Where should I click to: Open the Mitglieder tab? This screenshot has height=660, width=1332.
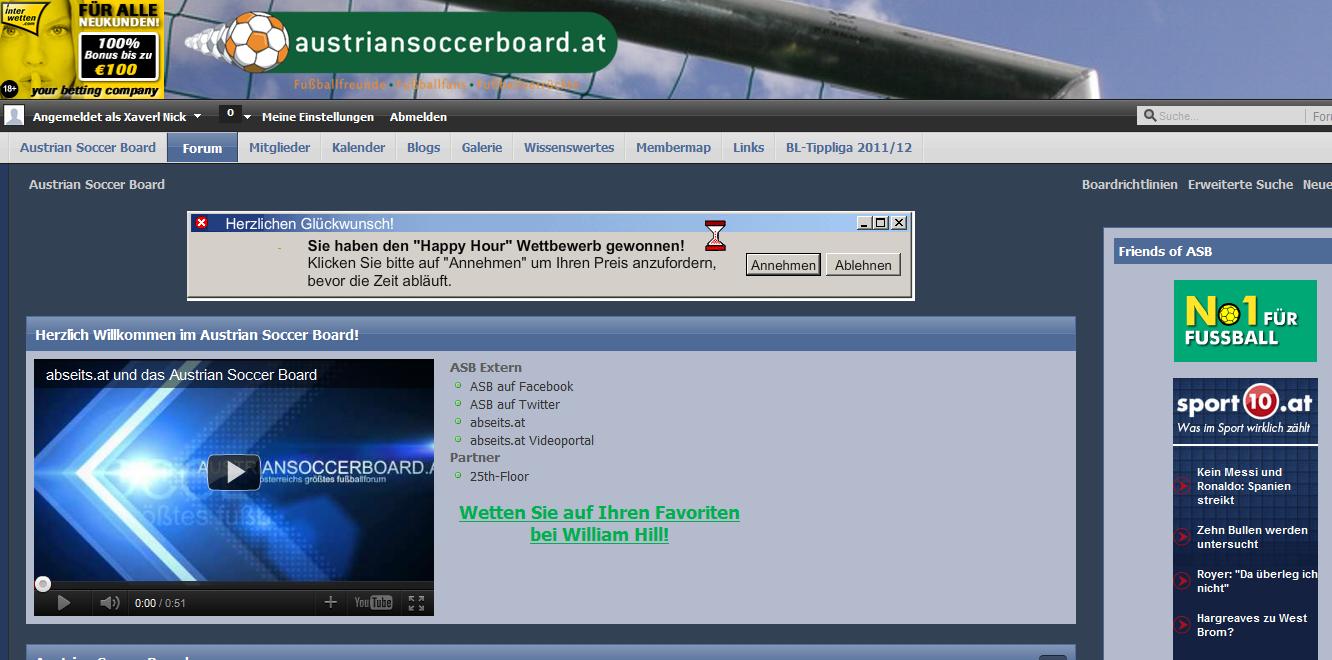[x=280, y=147]
